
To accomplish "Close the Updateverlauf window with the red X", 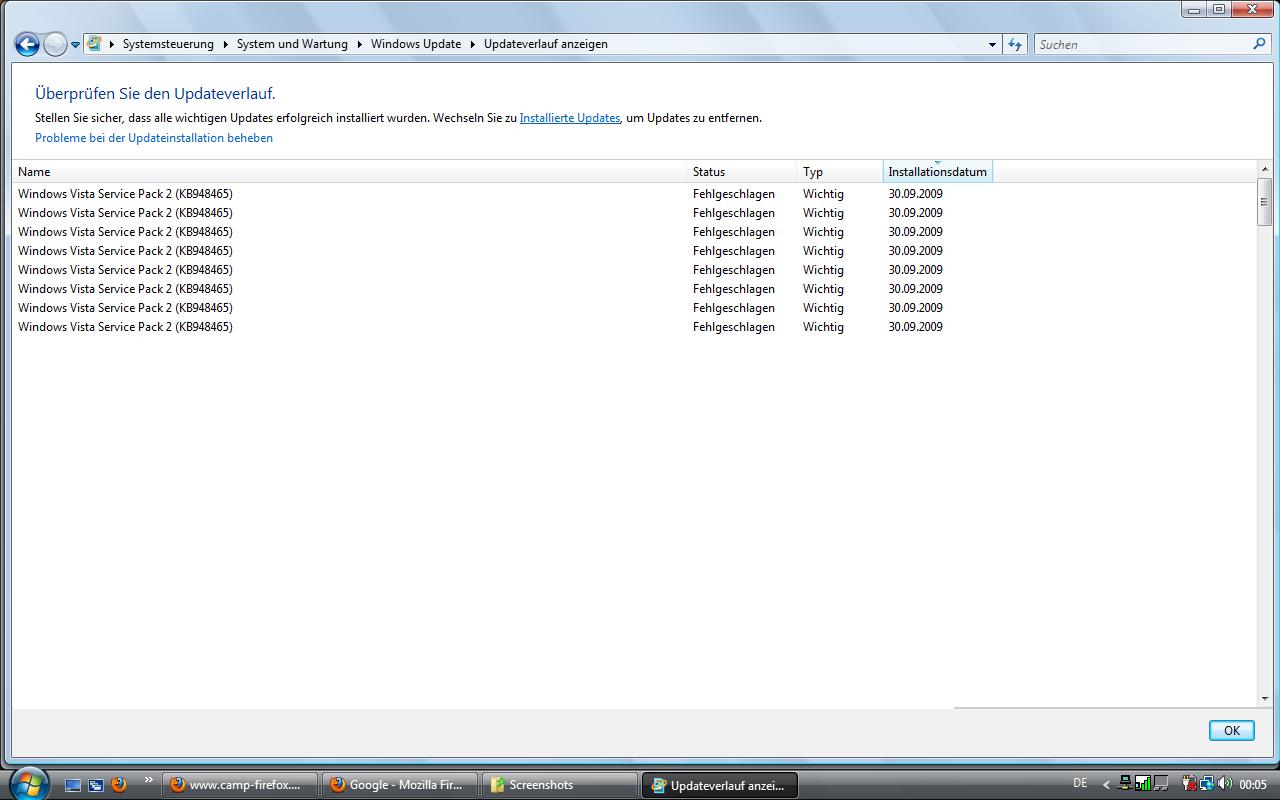I will 1254,10.
